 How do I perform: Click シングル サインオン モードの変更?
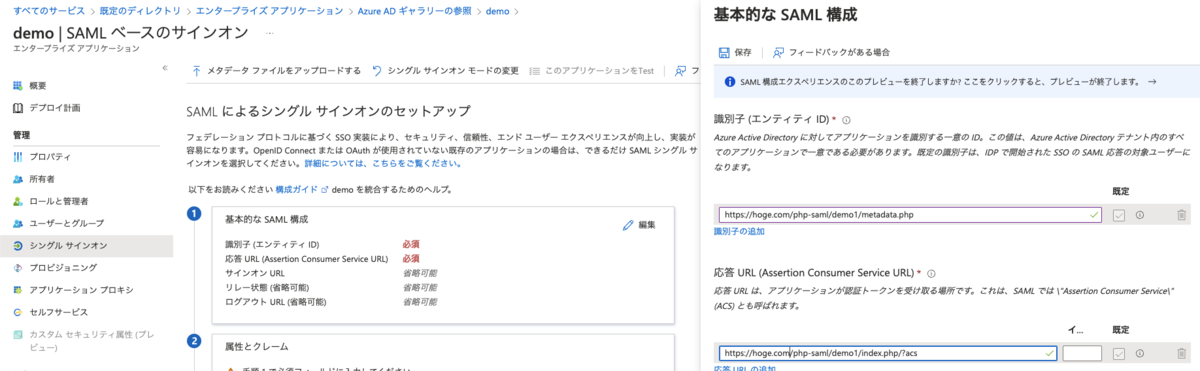point(444,71)
